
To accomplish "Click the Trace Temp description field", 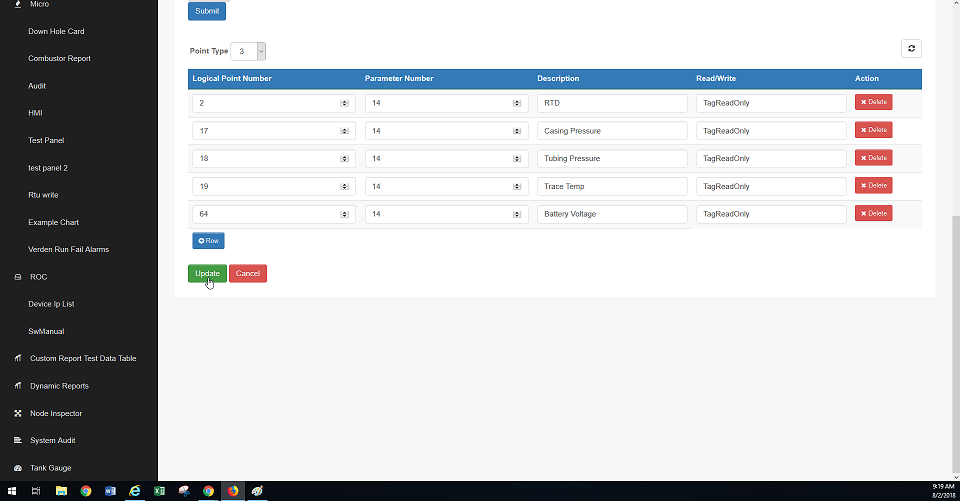I will [x=612, y=186].
